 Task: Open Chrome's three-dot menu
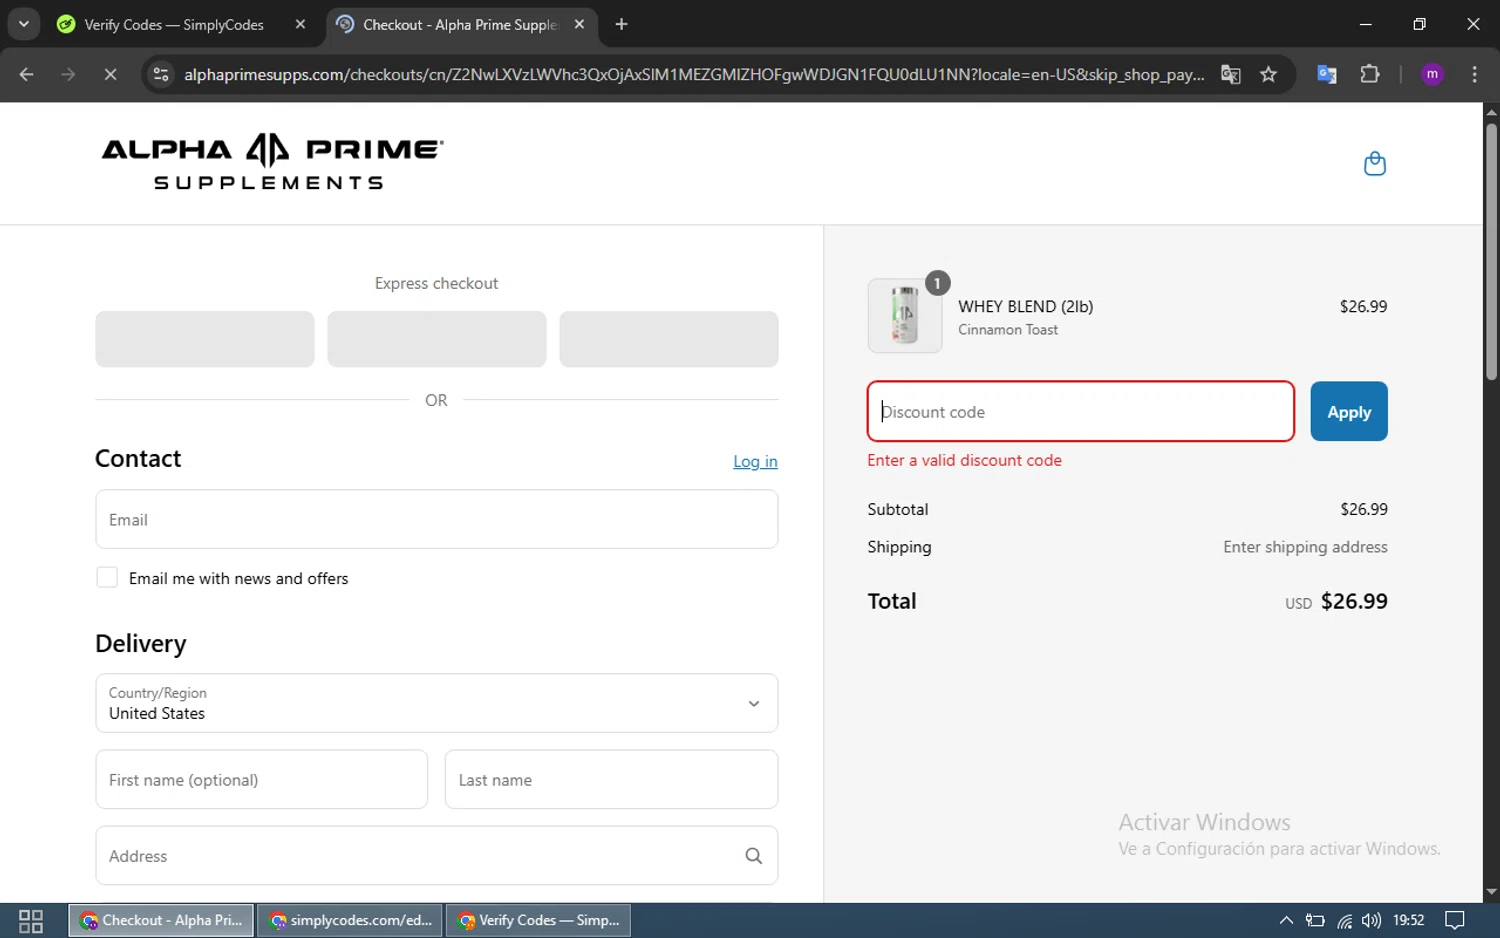(1474, 74)
